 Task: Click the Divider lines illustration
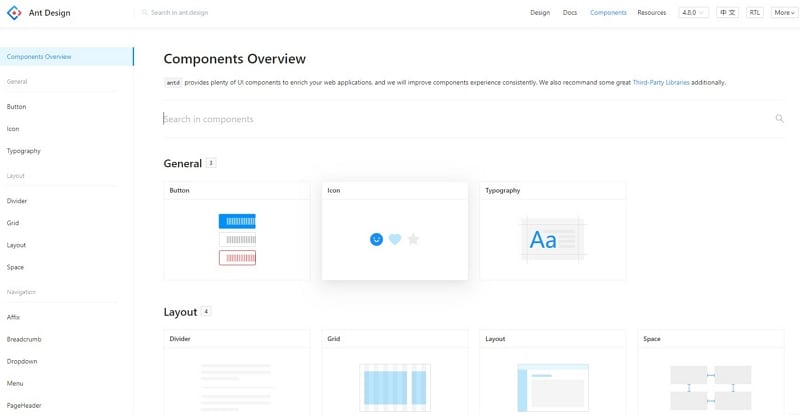click(236, 387)
